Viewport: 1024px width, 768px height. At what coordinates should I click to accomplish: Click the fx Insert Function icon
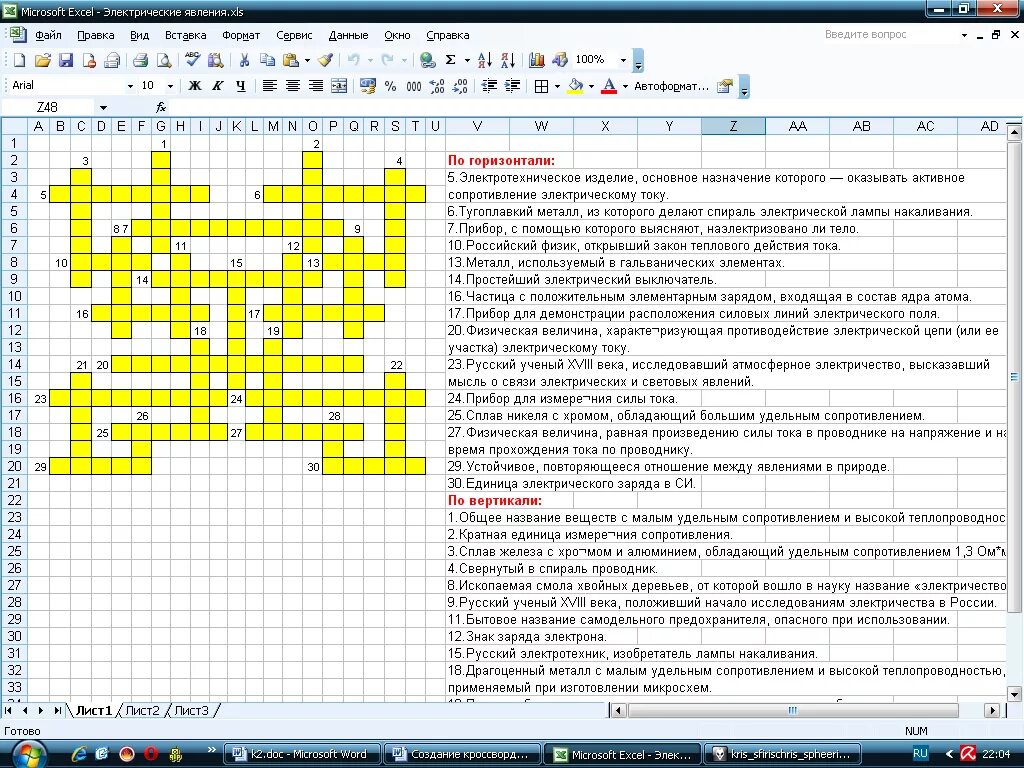[161, 107]
